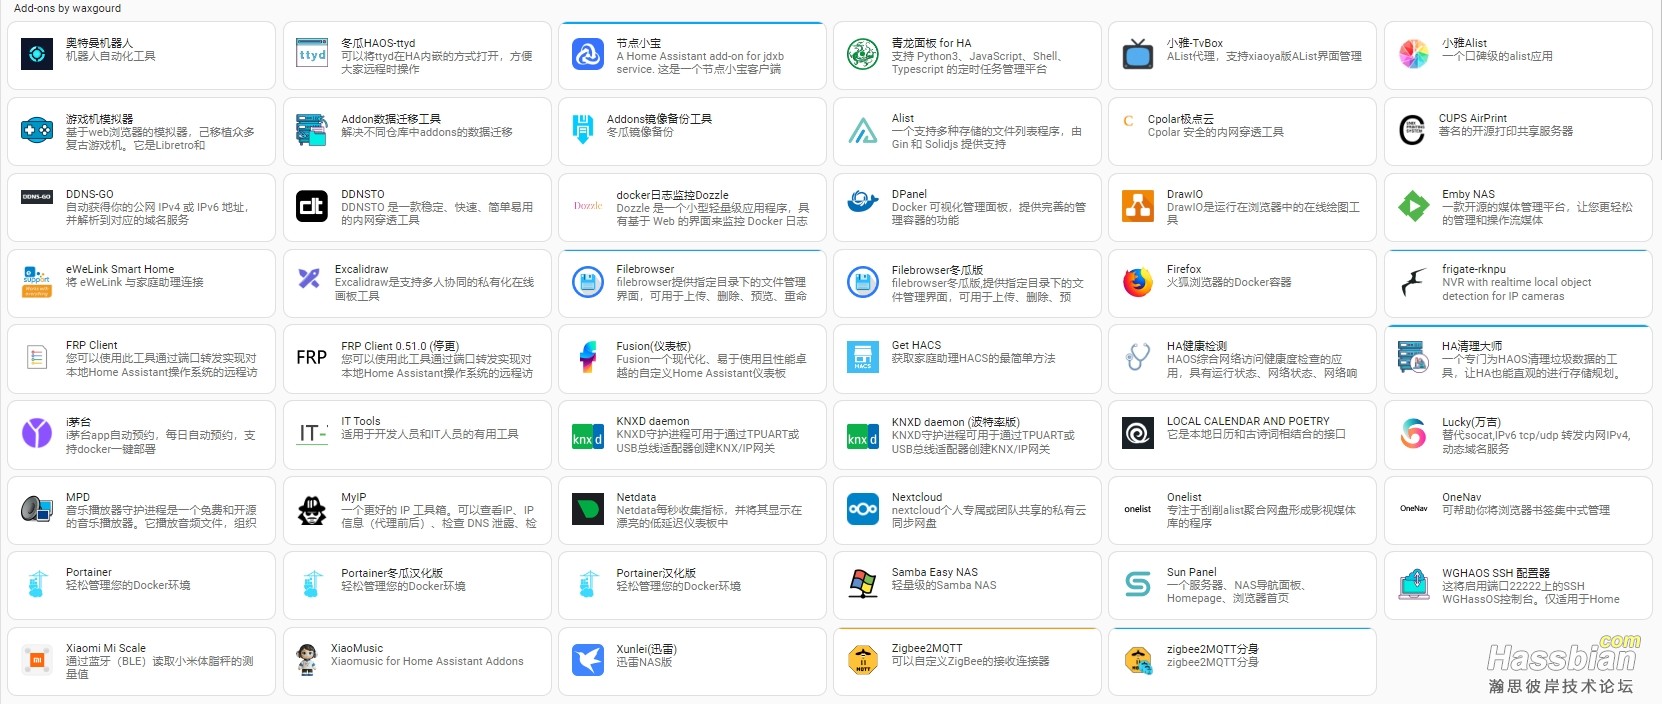Screen dimensions: 1662x704
Task: Click the 小雅Alist colorful pinwheel icon
Action: click(1413, 54)
